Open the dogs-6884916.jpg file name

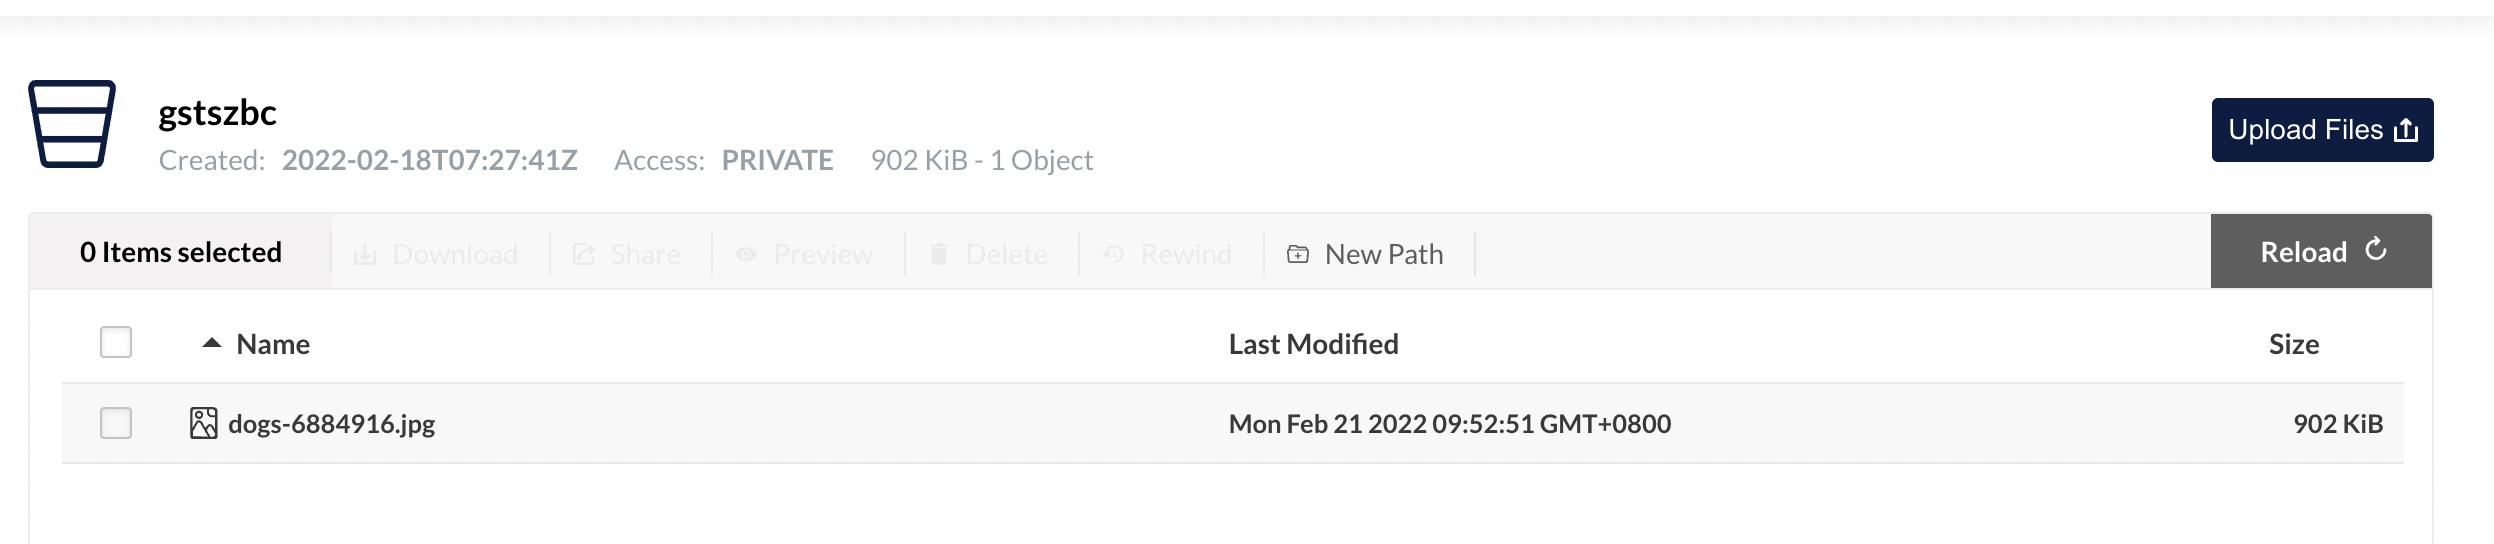click(x=332, y=424)
